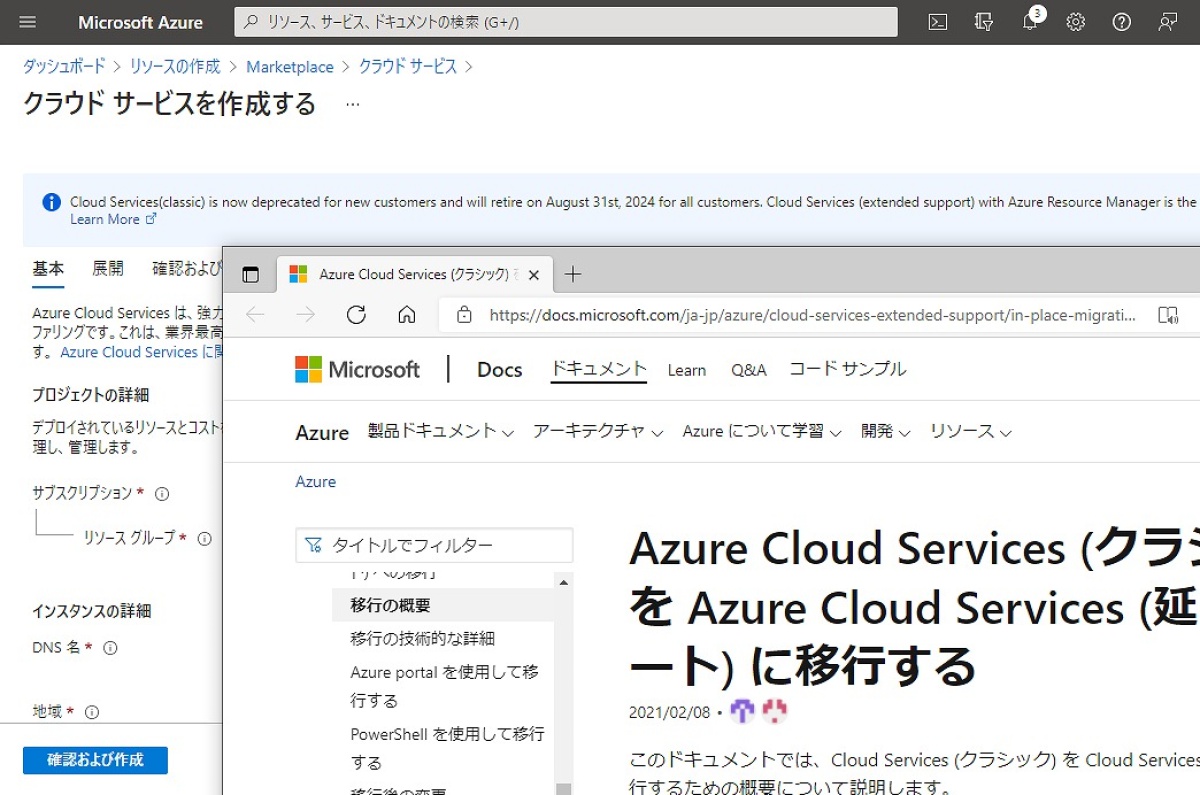Image resolution: width=1200 pixels, height=795 pixels.
Task: Click the site lock icon in the address bar
Action: (x=463, y=315)
